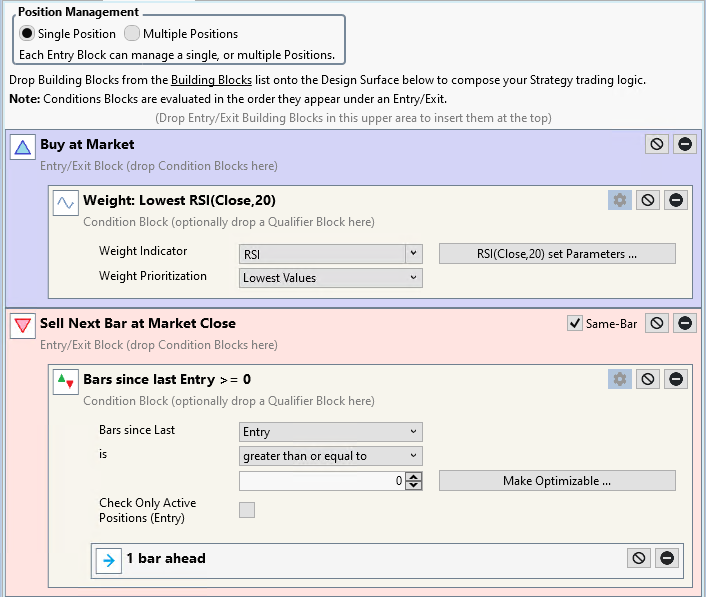Screen dimensions: 706x597
Task: Remove the 1 bar ahead qualifier
Action: coord(667,558)
